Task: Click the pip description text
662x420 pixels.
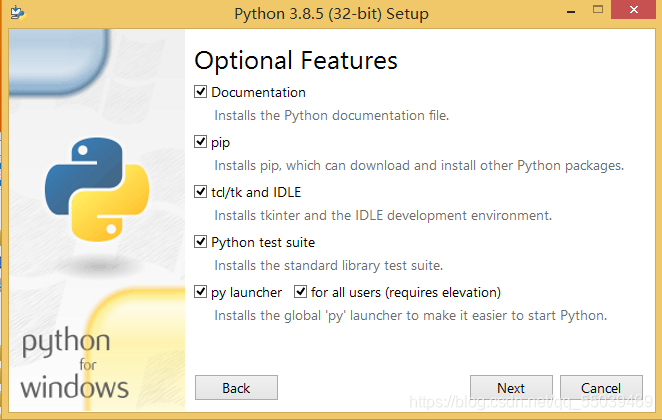Action: tap(419, 165)
